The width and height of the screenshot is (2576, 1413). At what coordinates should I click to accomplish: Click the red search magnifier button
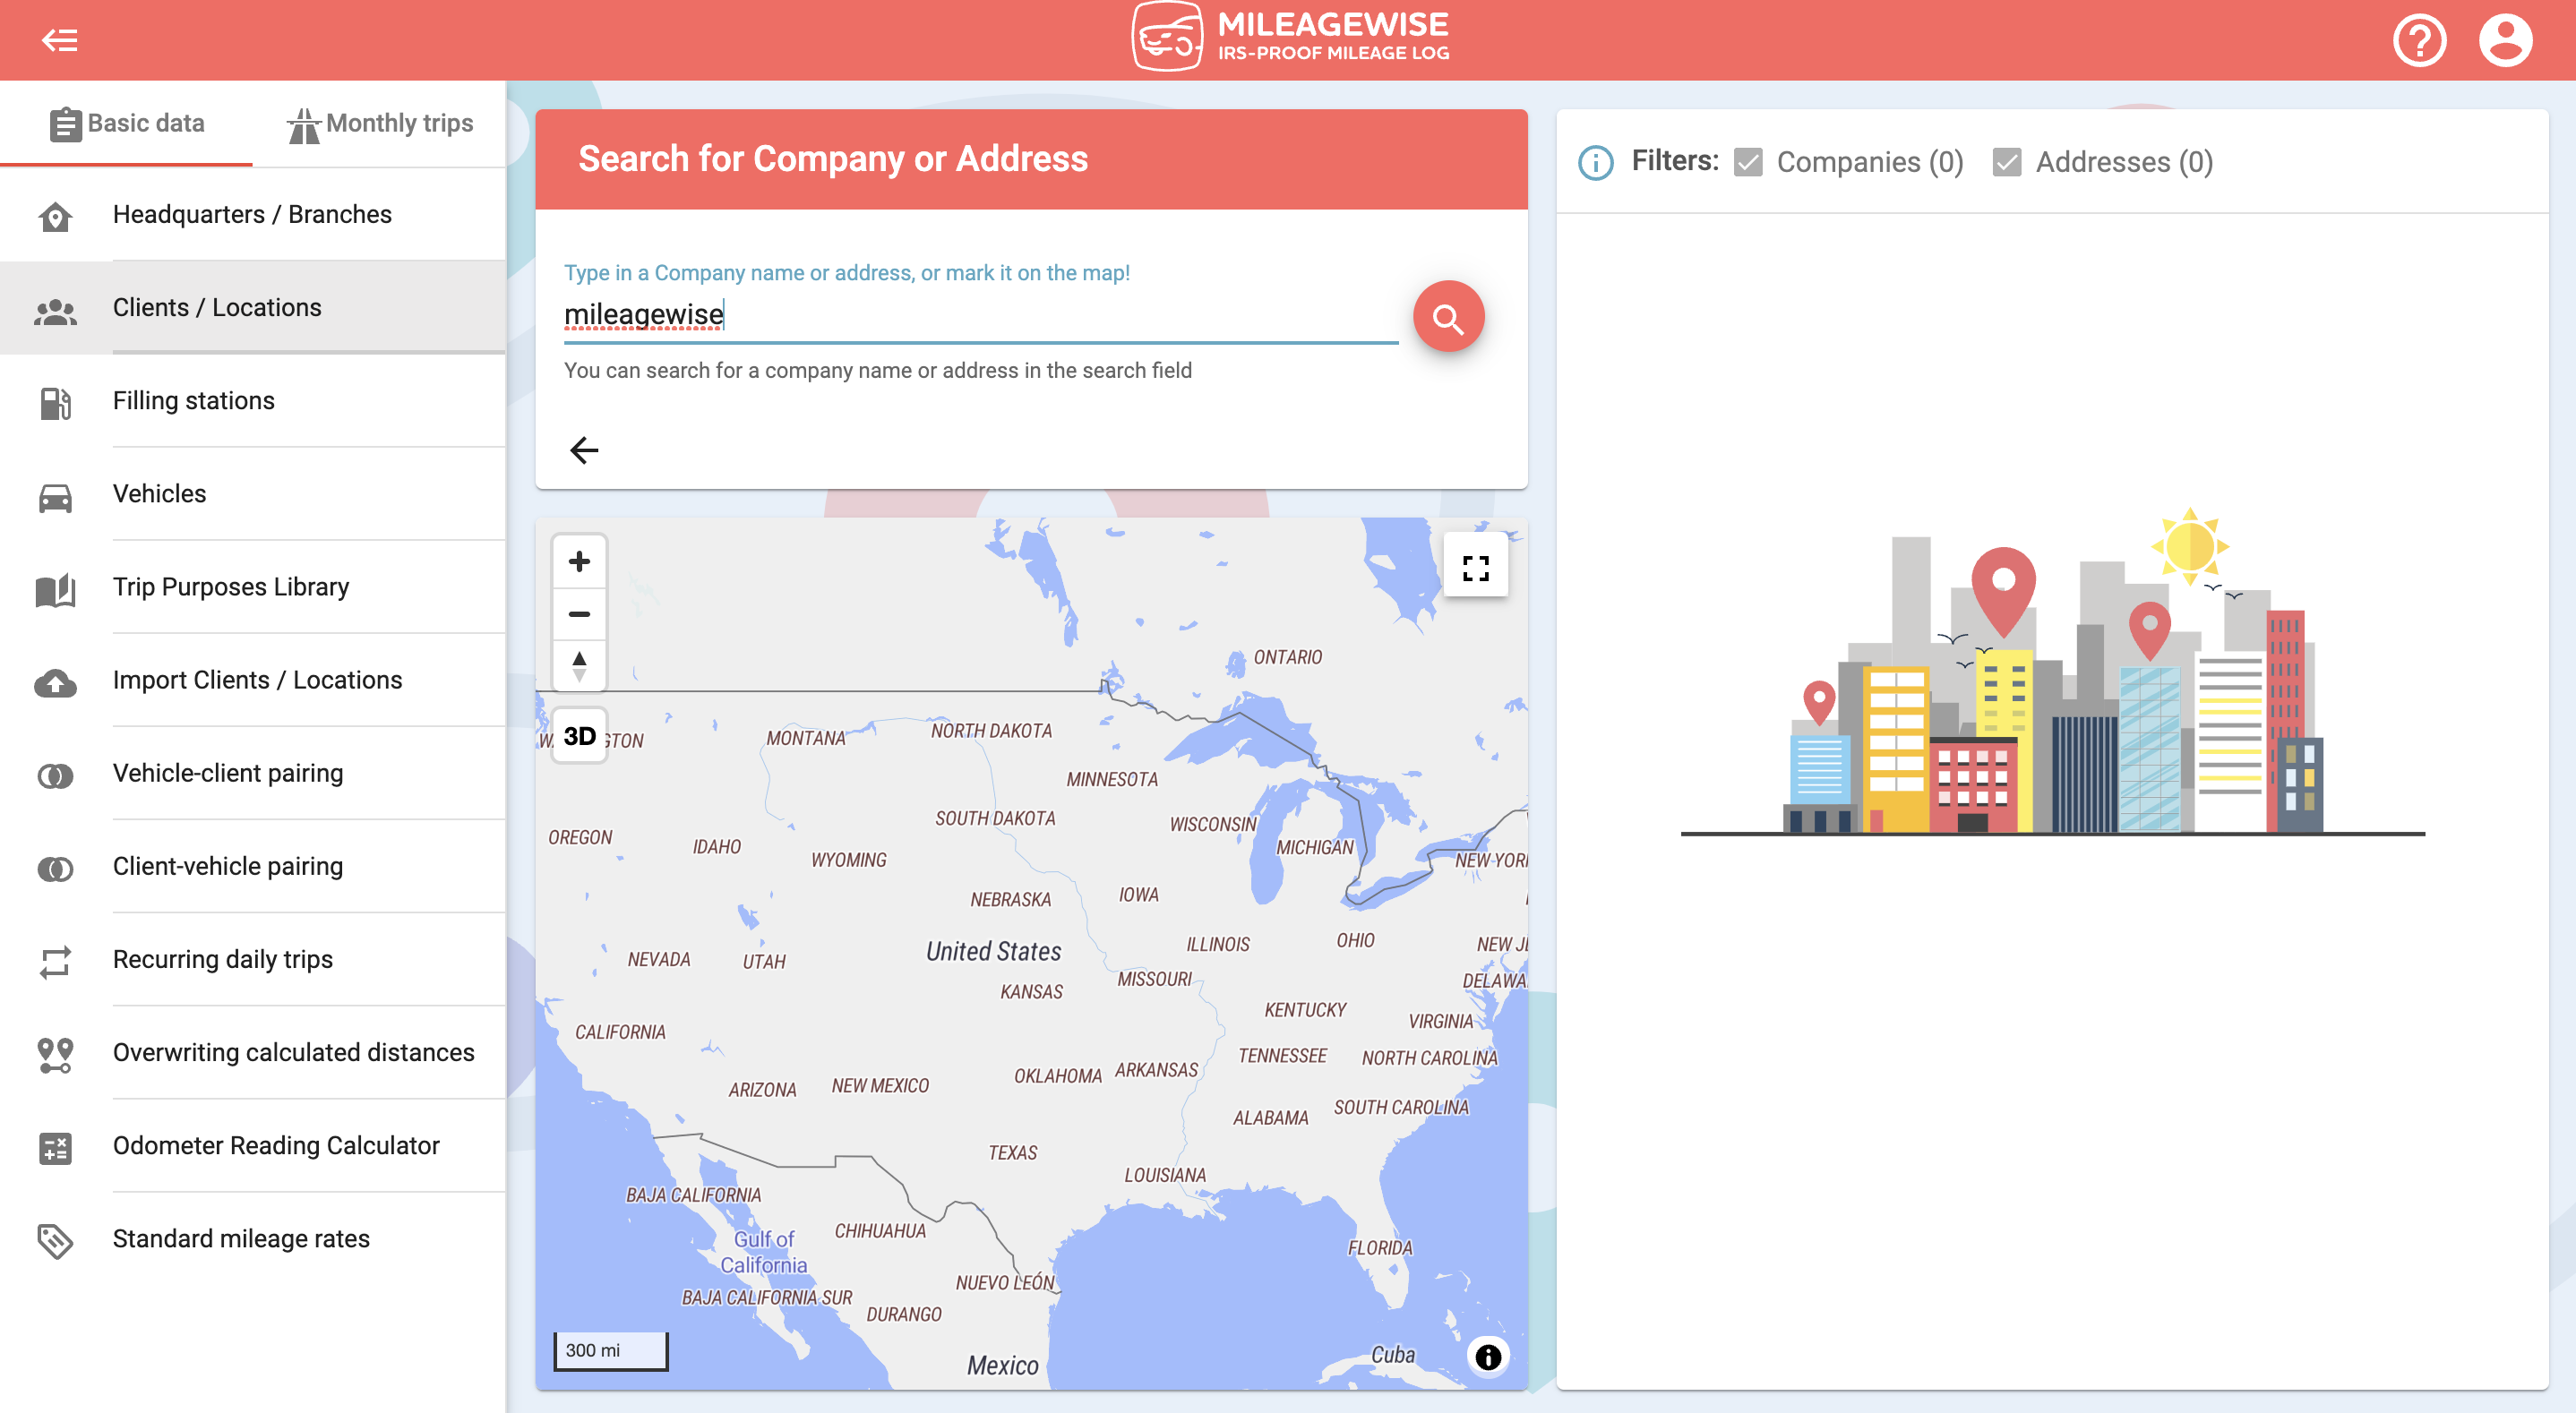[1447, 318]
